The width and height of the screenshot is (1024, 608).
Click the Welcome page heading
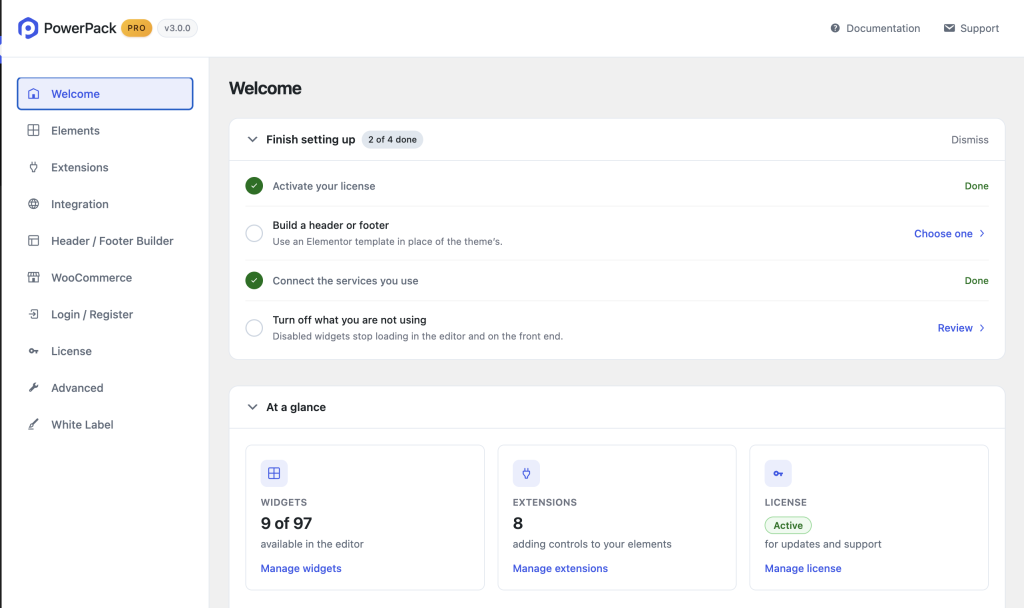coord(265,88)
